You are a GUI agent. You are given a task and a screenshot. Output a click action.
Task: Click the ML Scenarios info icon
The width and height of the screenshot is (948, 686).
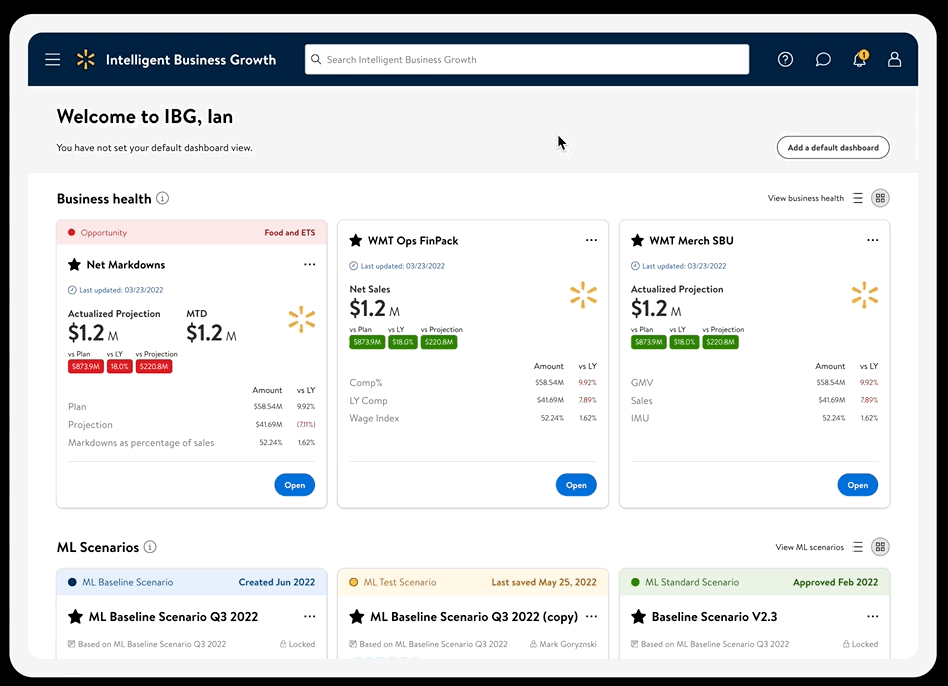[150, 547]
